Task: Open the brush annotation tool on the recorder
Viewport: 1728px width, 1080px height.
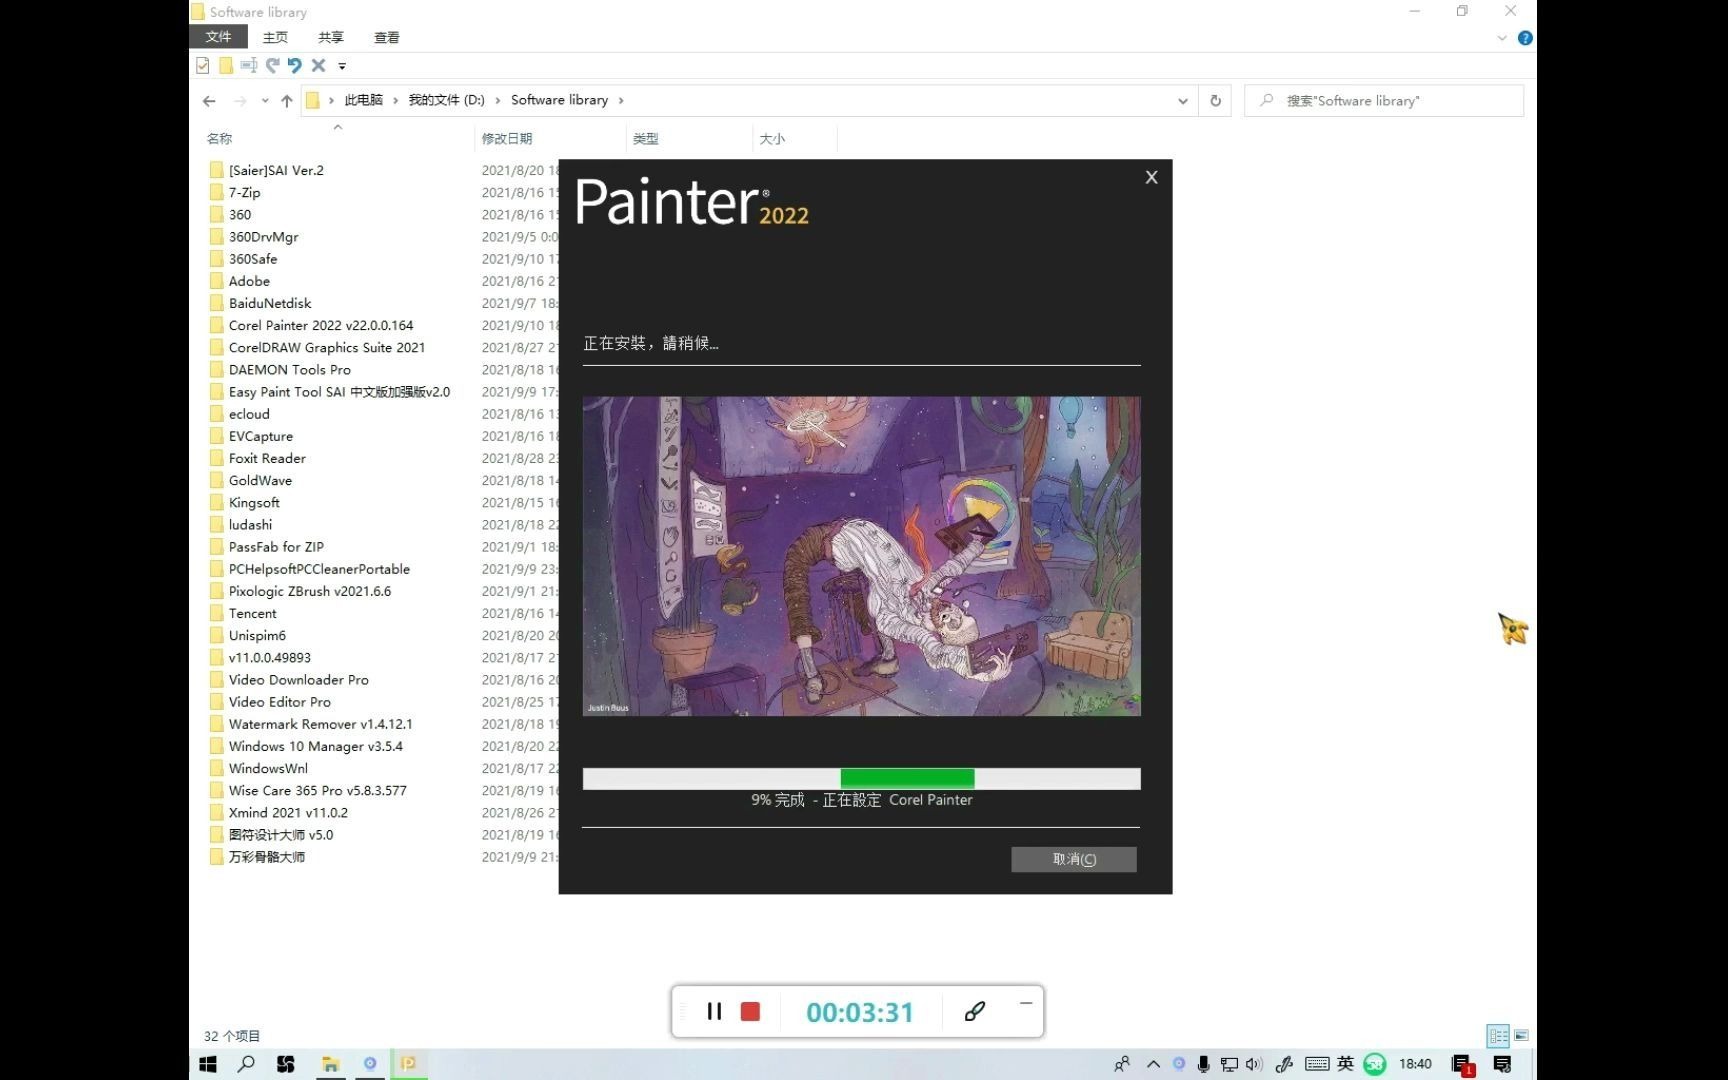Action: [974, 1011]
